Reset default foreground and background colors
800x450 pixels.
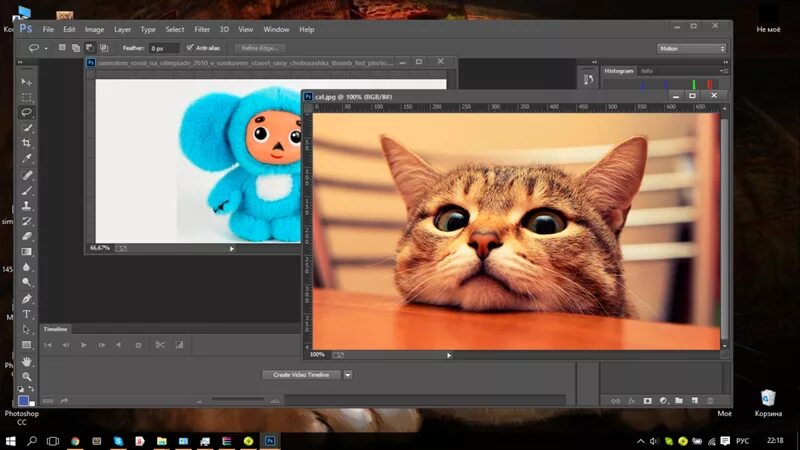tap(21, 389)
